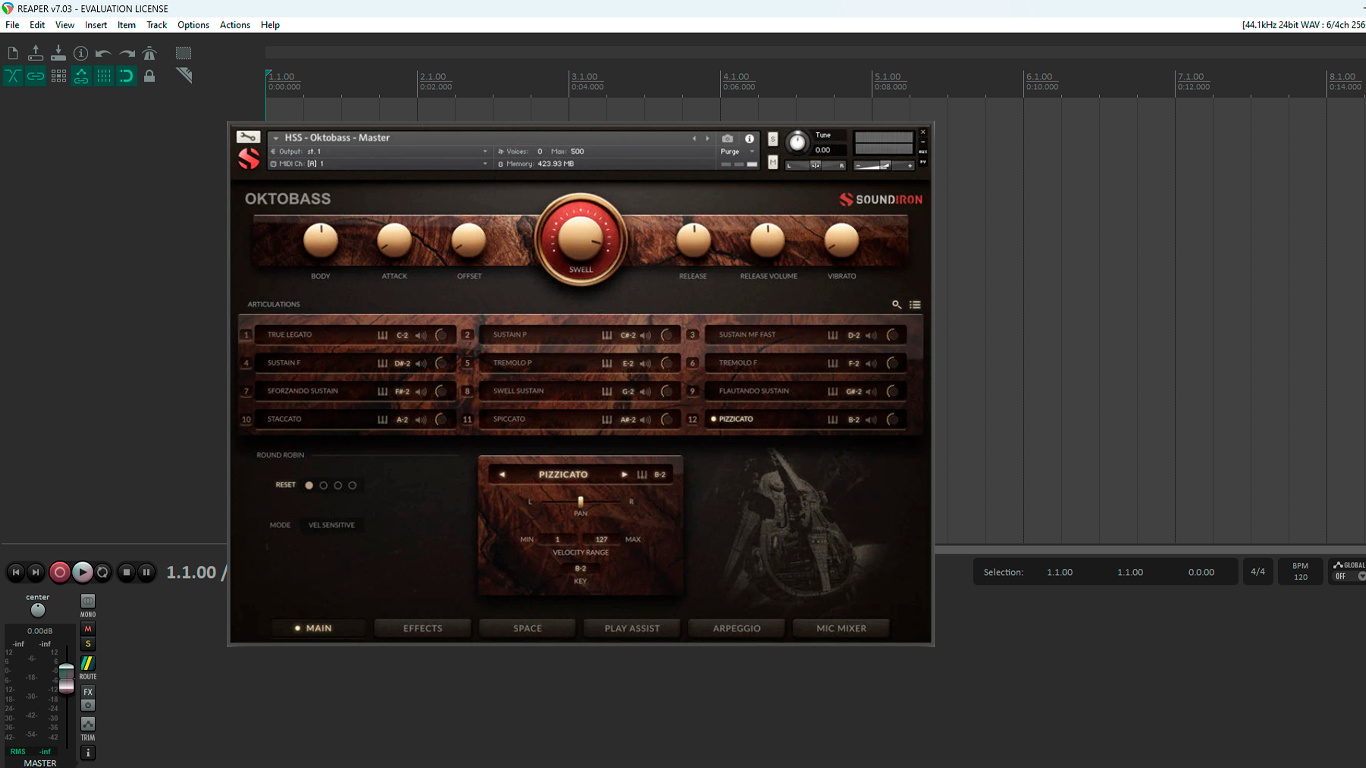This screenshot has height=768, width=1366.
Task: Toggle the locking padlock icon
Action: (x=149, y=76)
